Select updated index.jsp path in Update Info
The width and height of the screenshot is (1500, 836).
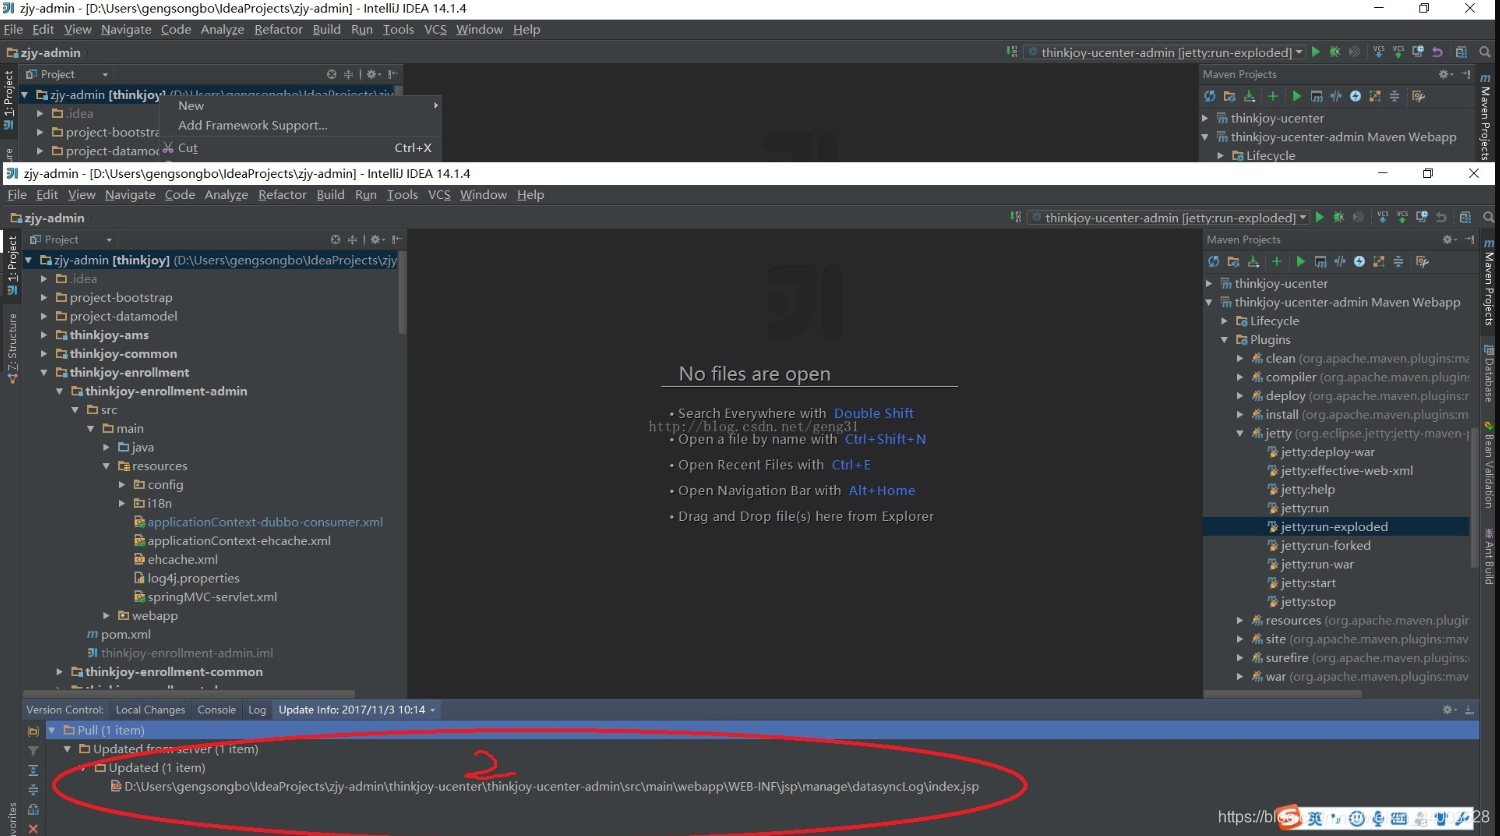tap(551, 787)
